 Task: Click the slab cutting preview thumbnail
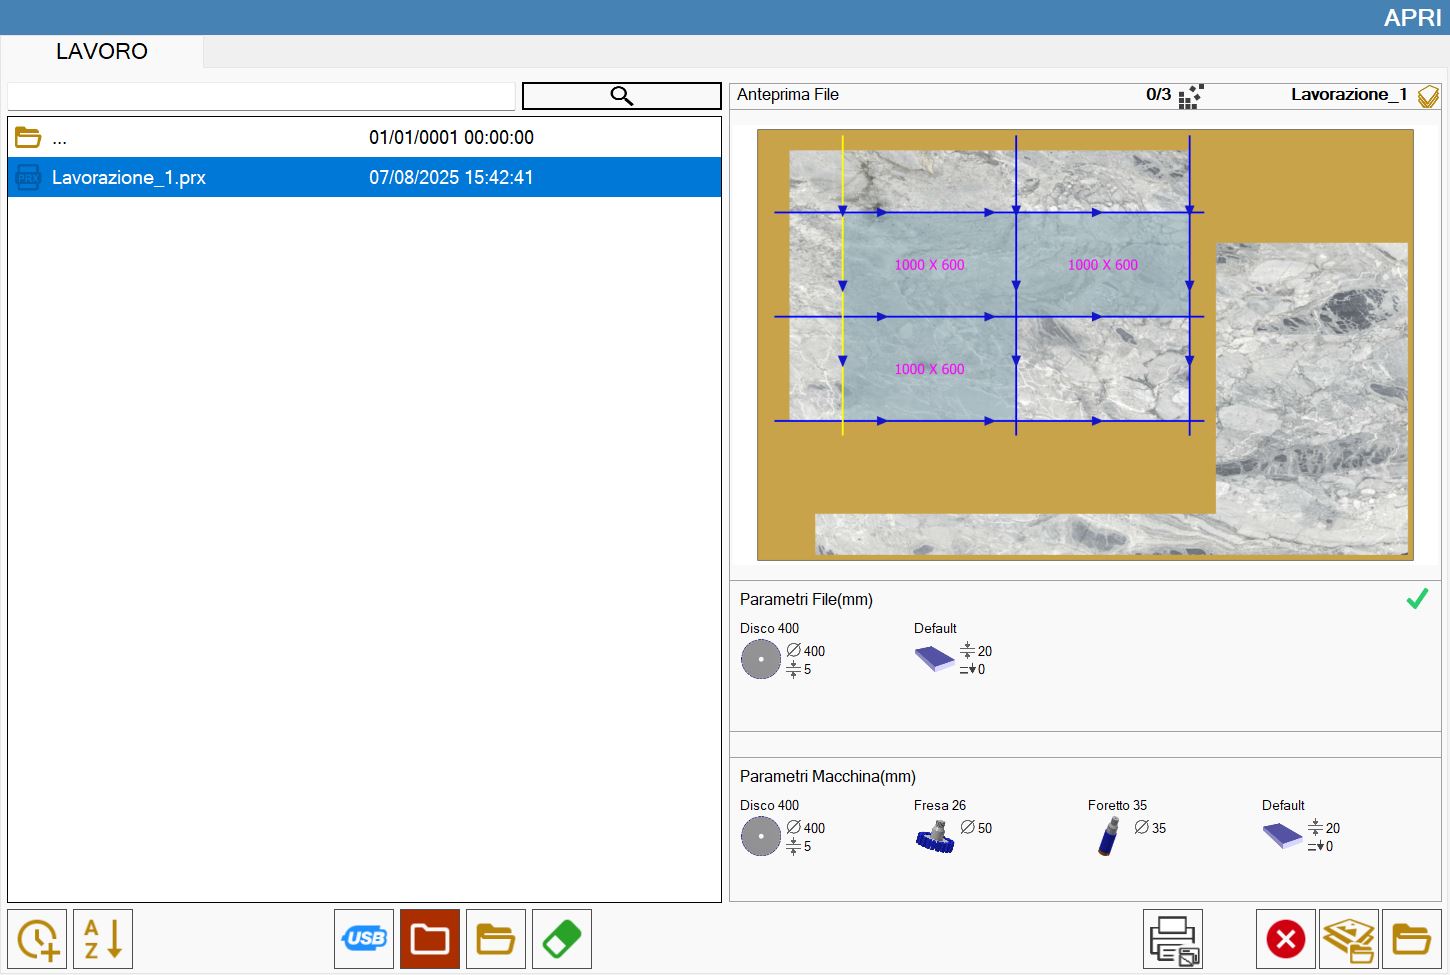pyautogui.click(x=1085, y=344)
